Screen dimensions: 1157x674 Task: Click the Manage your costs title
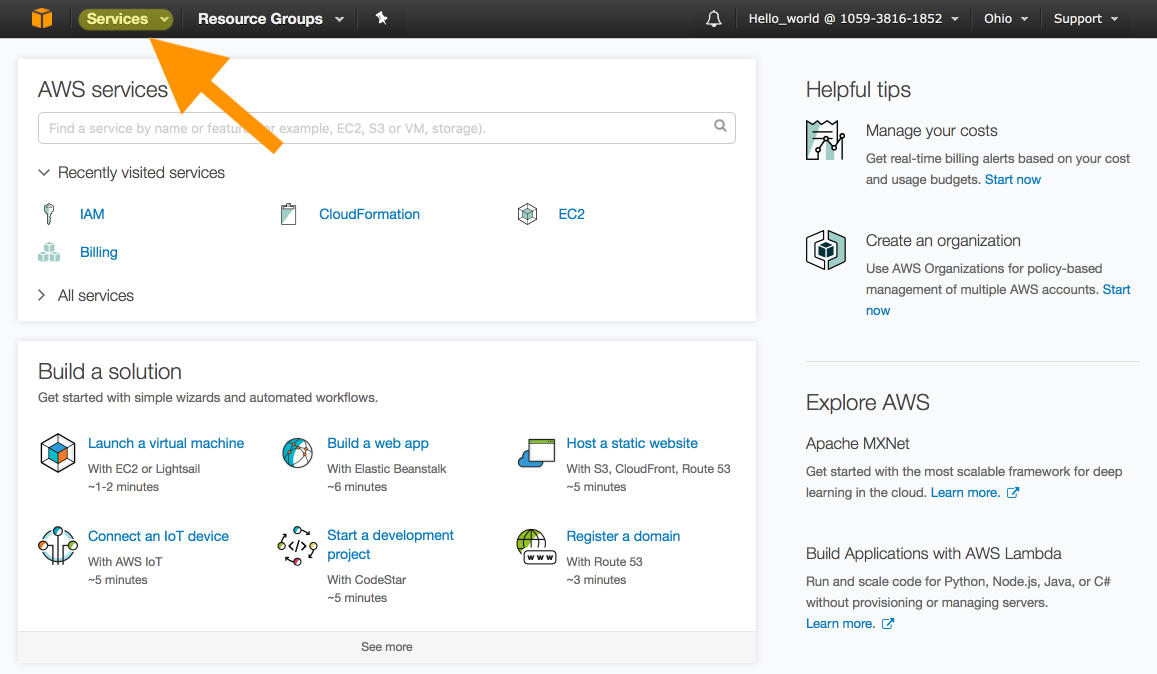(x=931, y=131)
